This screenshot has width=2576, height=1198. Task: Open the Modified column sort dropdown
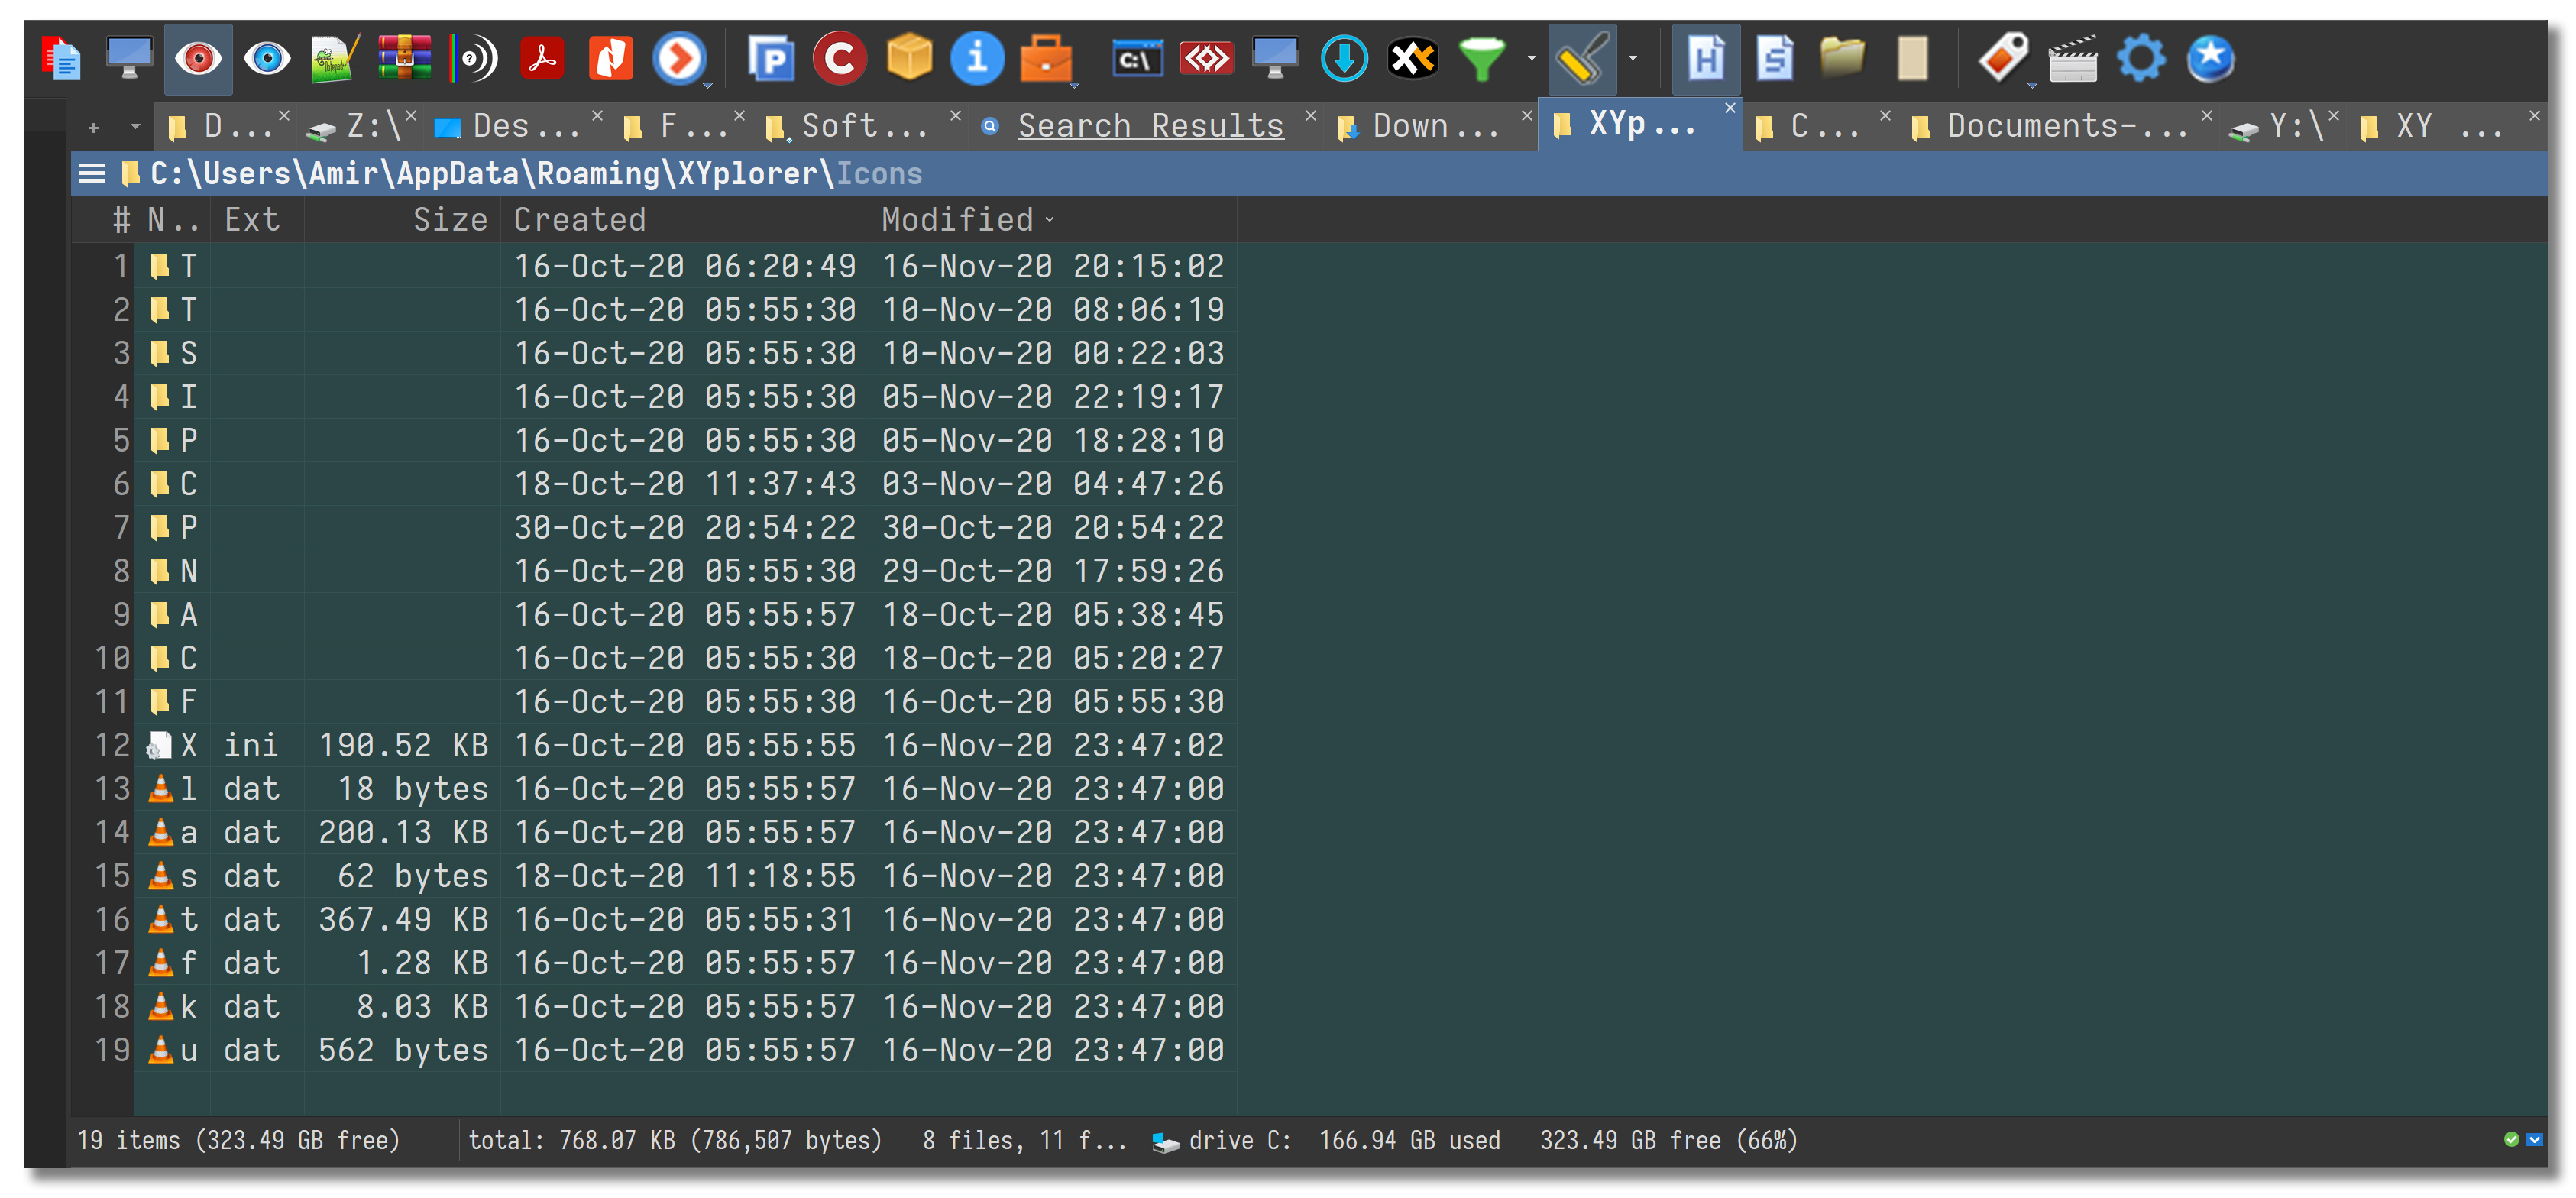(1048, 220)
